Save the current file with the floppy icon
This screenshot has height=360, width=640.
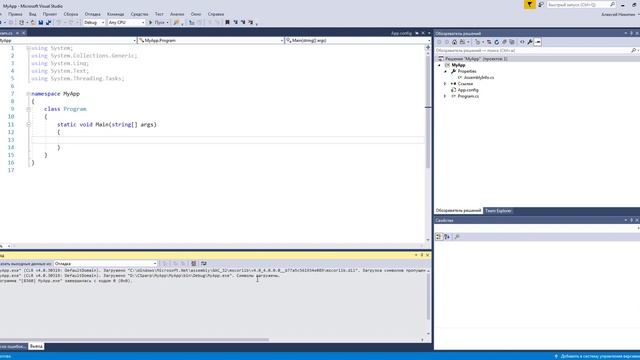tap(41, 22)
